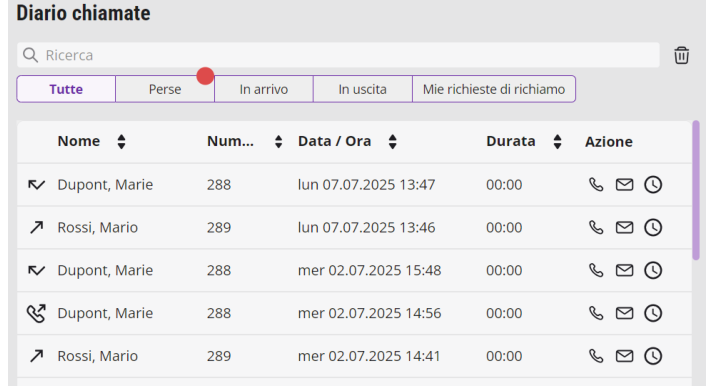Image resolution: width=717 pixels, height=386 pixels.
Task: Open Mie richieste di richiamo tab
Action: tap(494, 89)
